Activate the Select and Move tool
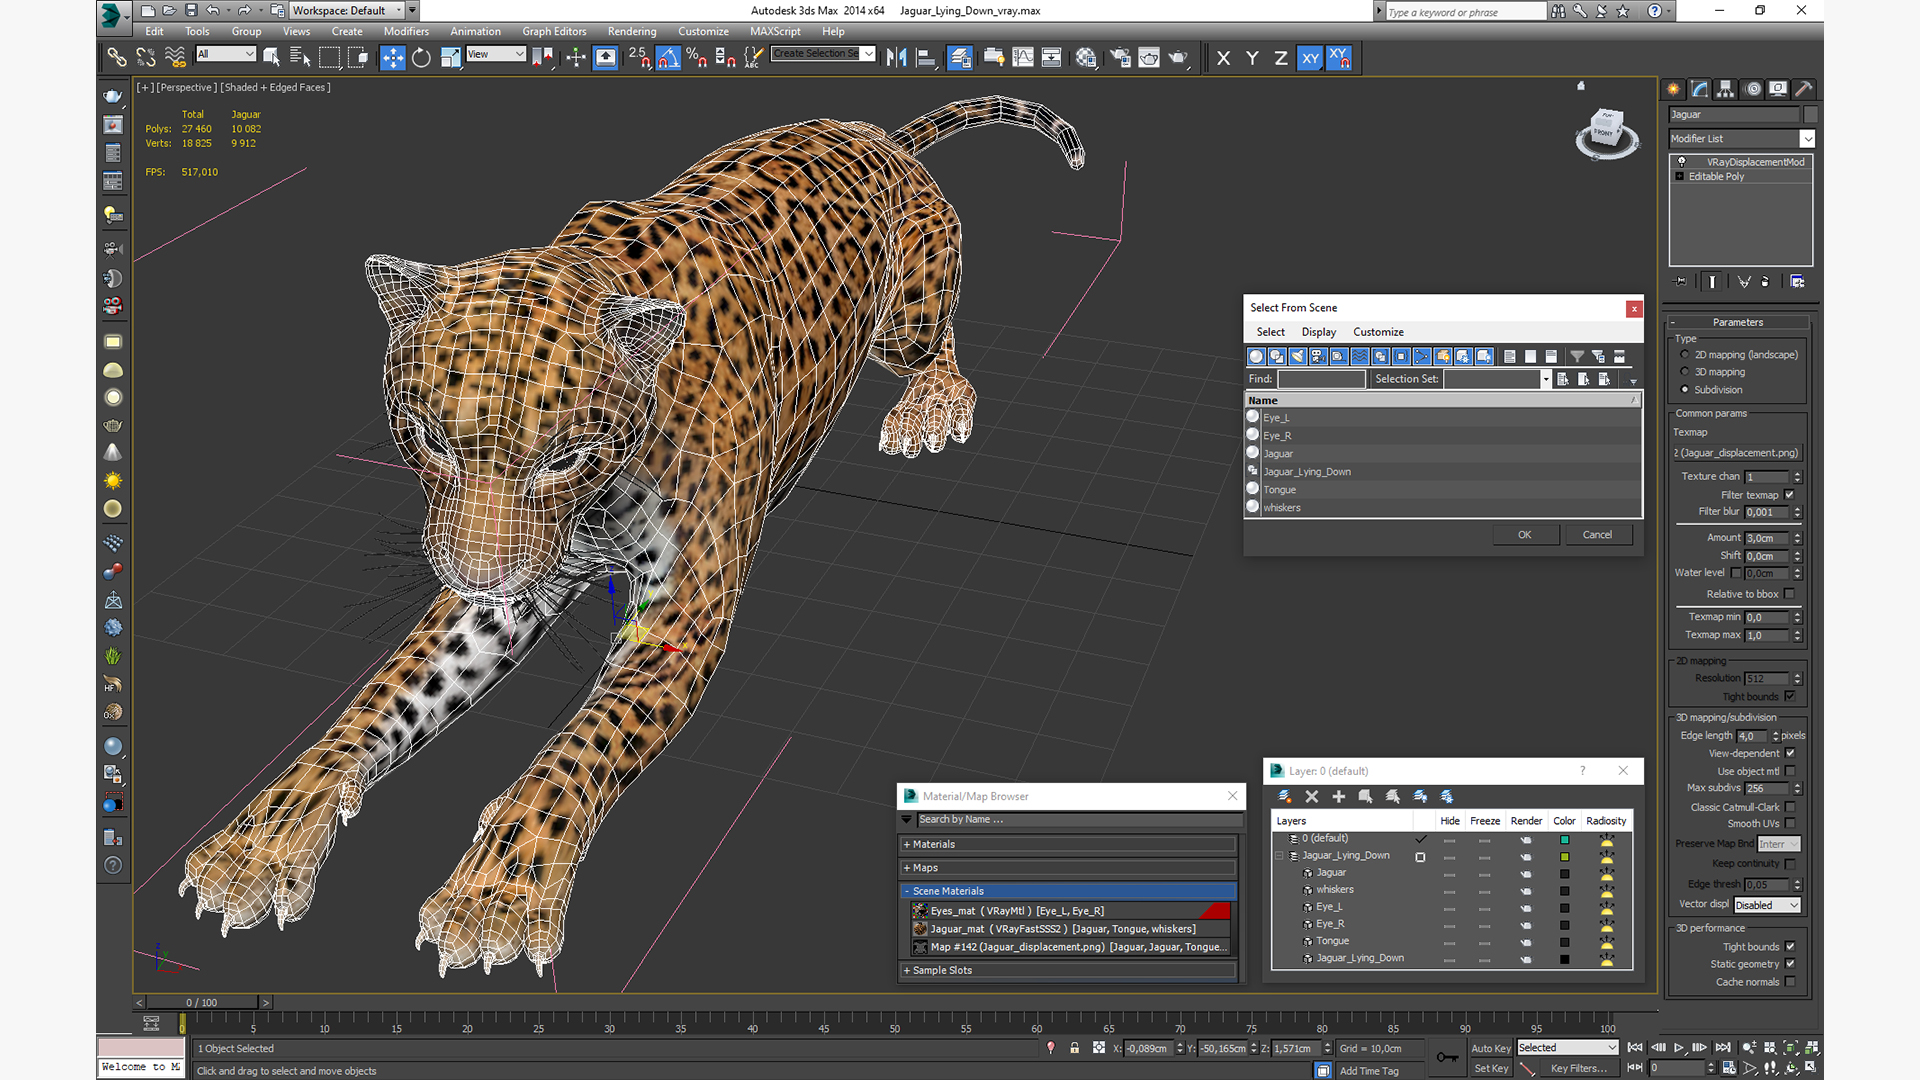1920x1080 pixels. pyautogui.click(x=392, y=58)
